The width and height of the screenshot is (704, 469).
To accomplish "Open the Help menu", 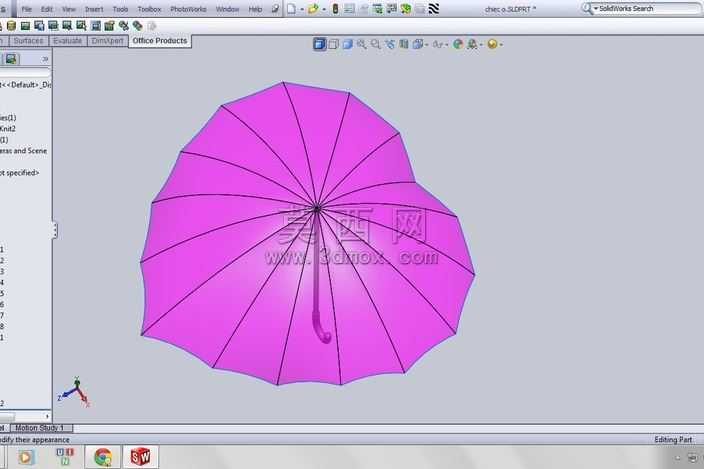I will click(255, 9).
